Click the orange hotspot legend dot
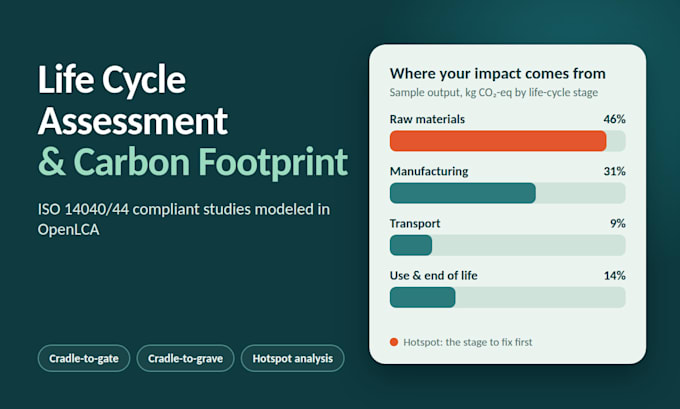Image resolution: width=680 pixels, height=409 pixels. pos(394,342)
